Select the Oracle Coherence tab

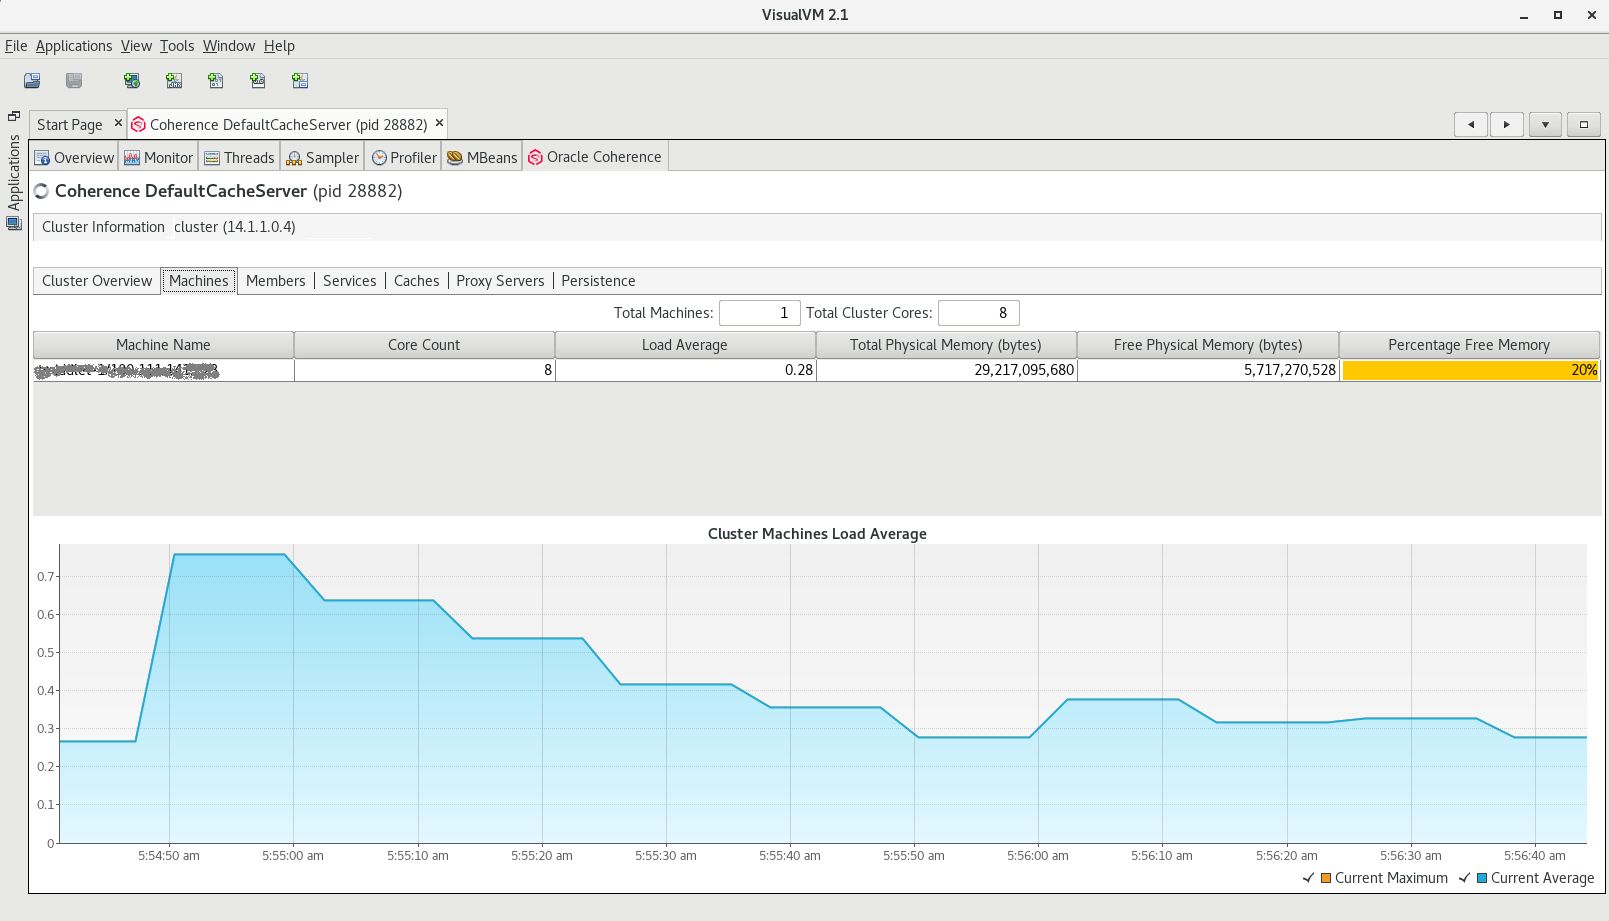(595, 157)
